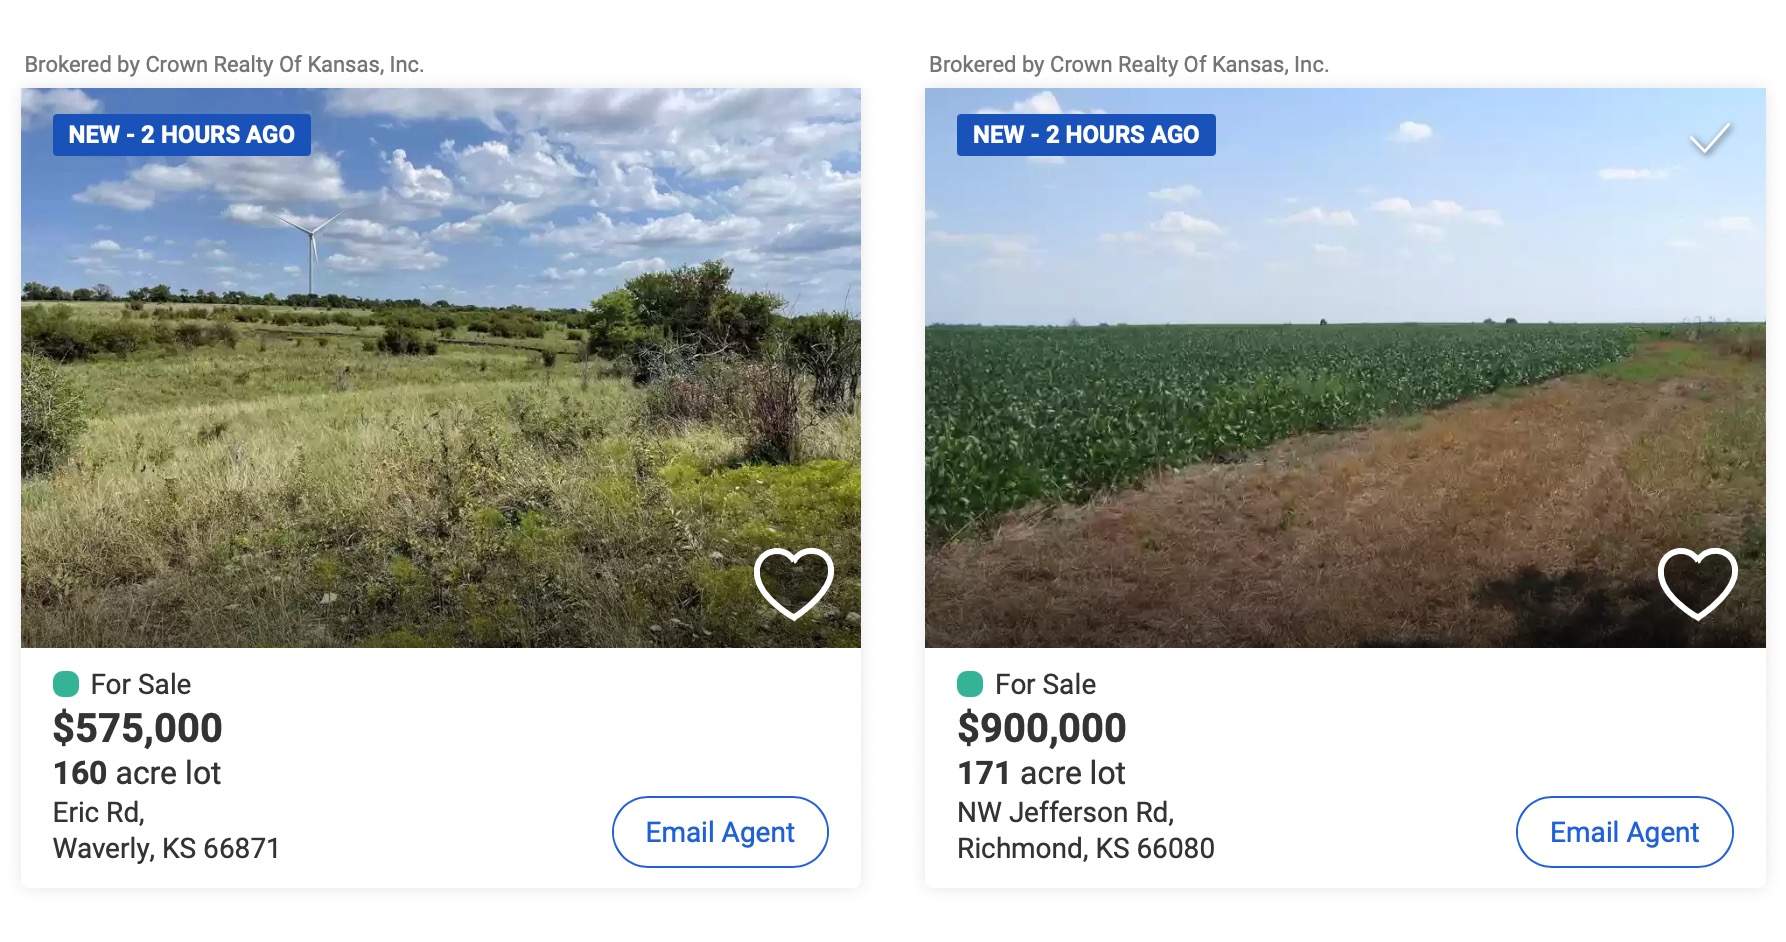Click the checkmark on the Richmond photo
This screenshot has height=942, width=1786.
coord(1710,138)
